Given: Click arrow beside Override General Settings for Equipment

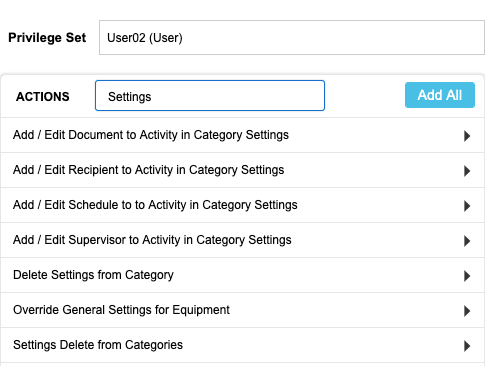Looking at the screenshot, I should coord(467,311).
